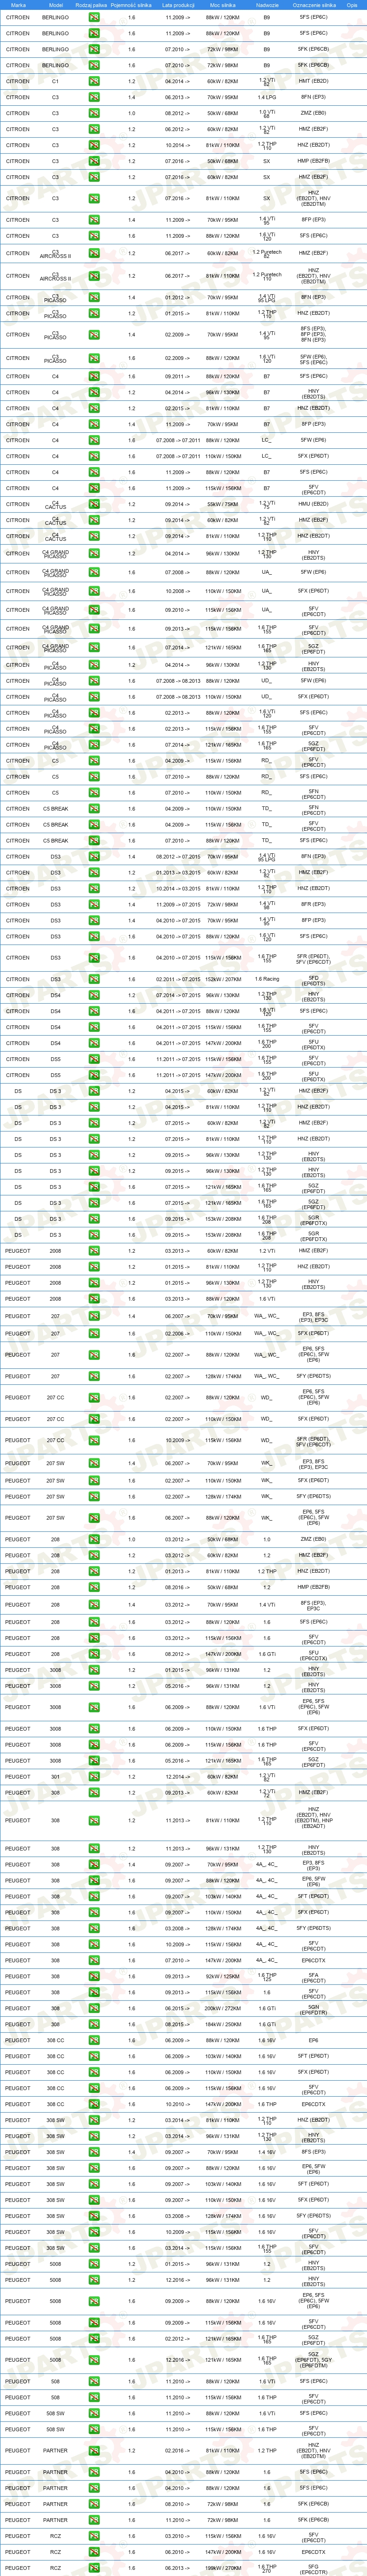Select the '55kW / 75KM' power cell for C4 Cactus
The width and height of the screenshot is (367, 2576).
tap(222, 504)
